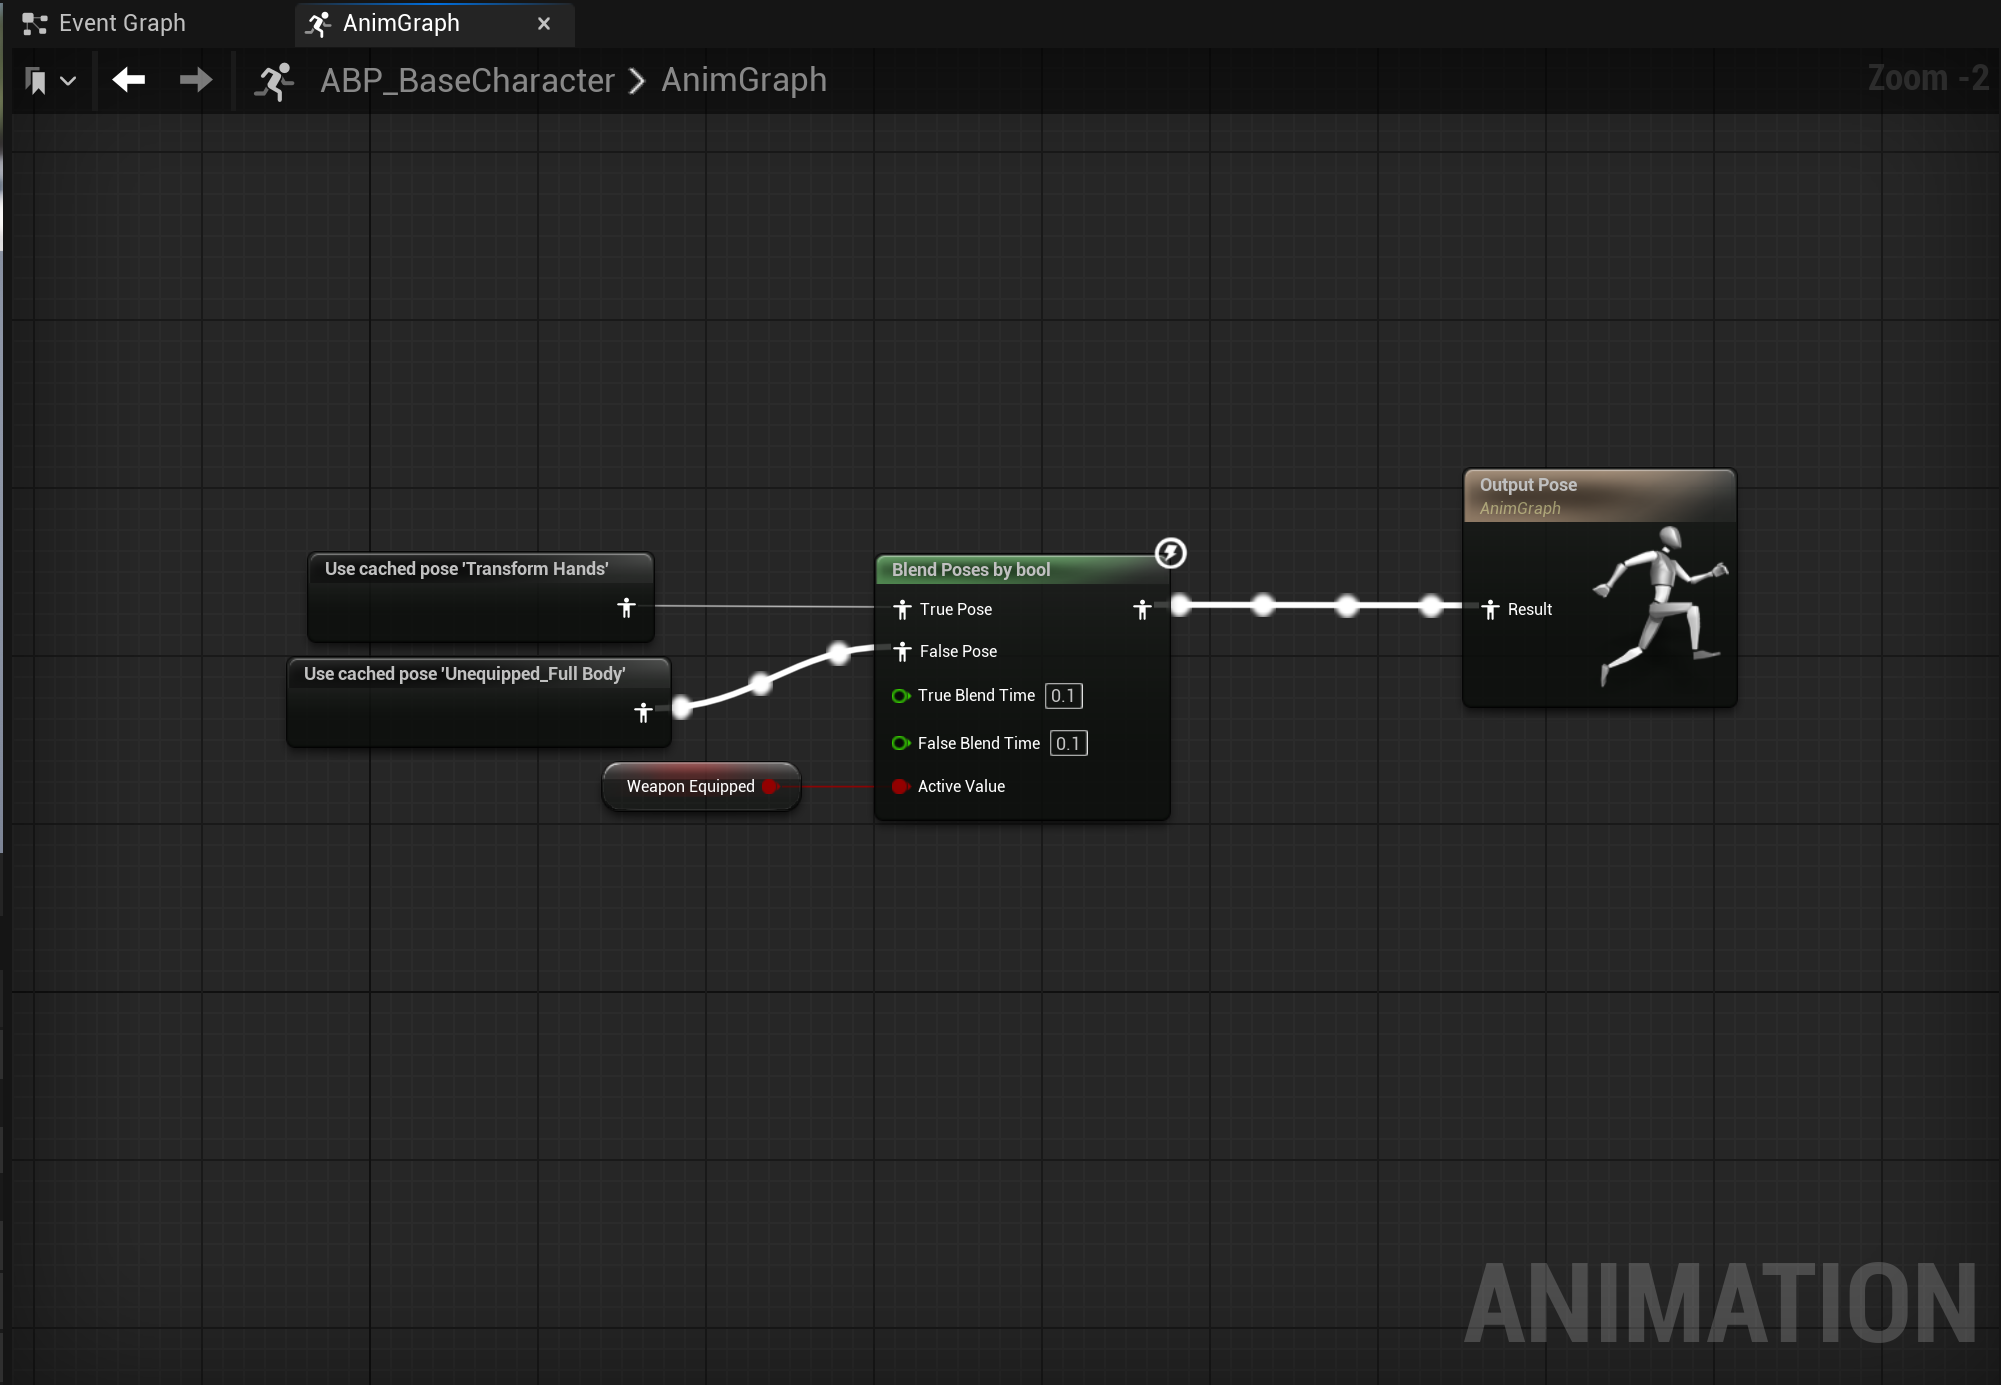Click the False Blend Time float pin
2001x1385 pixels.
click(x=900, y=743)
